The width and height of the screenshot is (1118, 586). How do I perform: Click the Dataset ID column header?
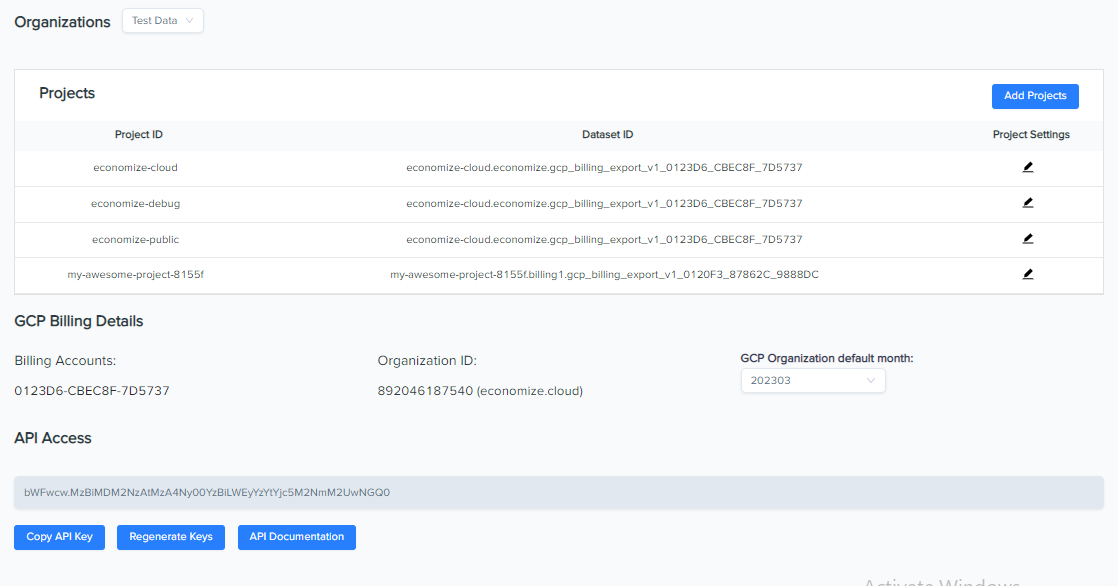607,135
